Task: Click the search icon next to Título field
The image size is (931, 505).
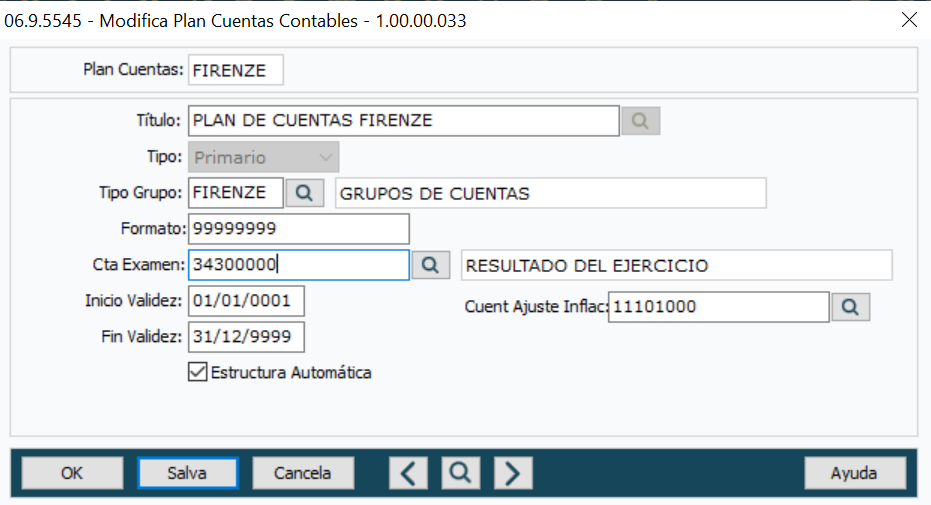Action: [640, 121]
